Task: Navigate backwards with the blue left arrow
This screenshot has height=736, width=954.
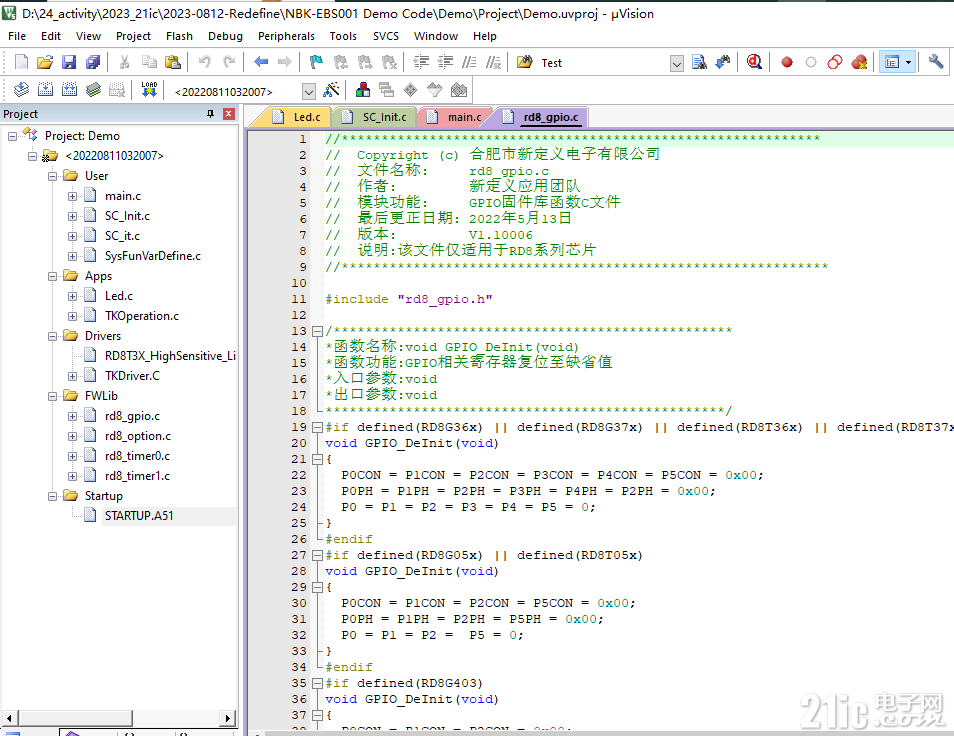Action: click(261, 62)
